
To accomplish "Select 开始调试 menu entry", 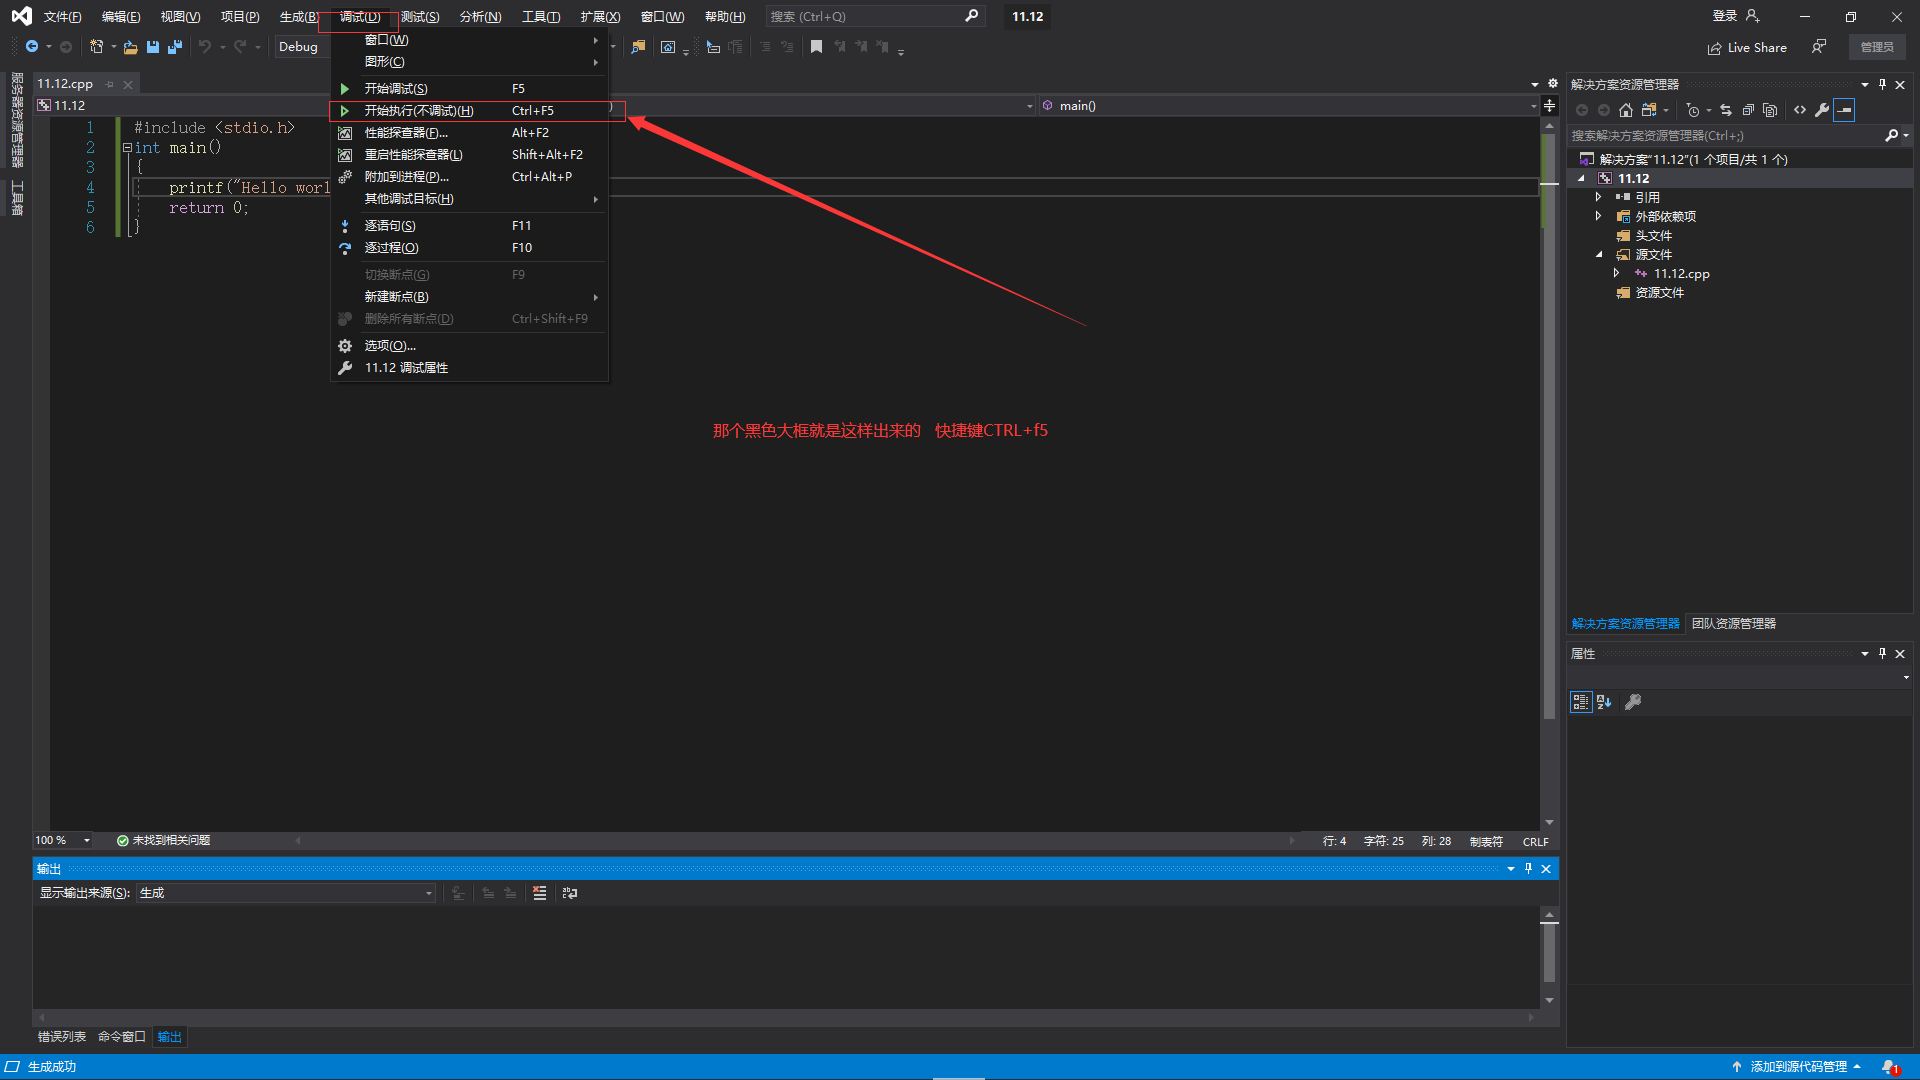I will tap(468, 89).
